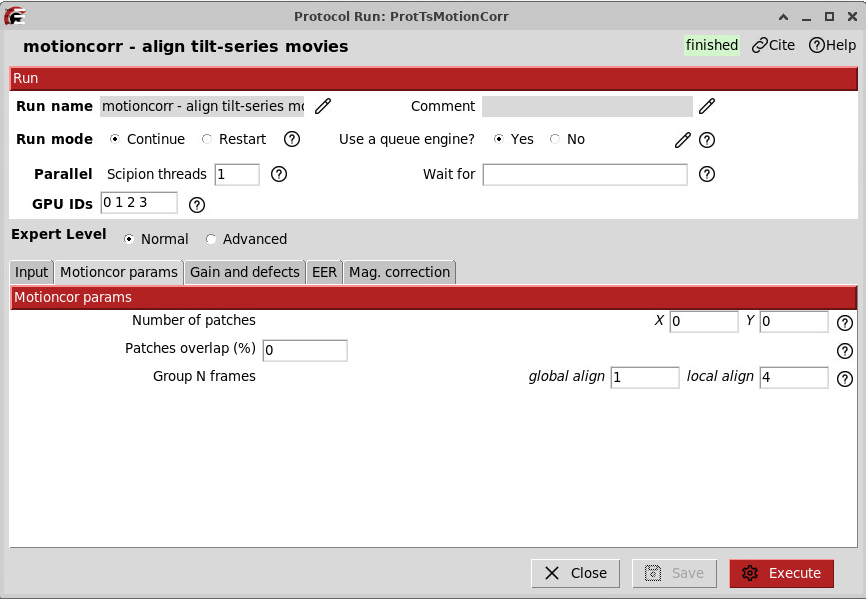
Task: Show help for Number of patches
Action: click(x=844, y=323)
